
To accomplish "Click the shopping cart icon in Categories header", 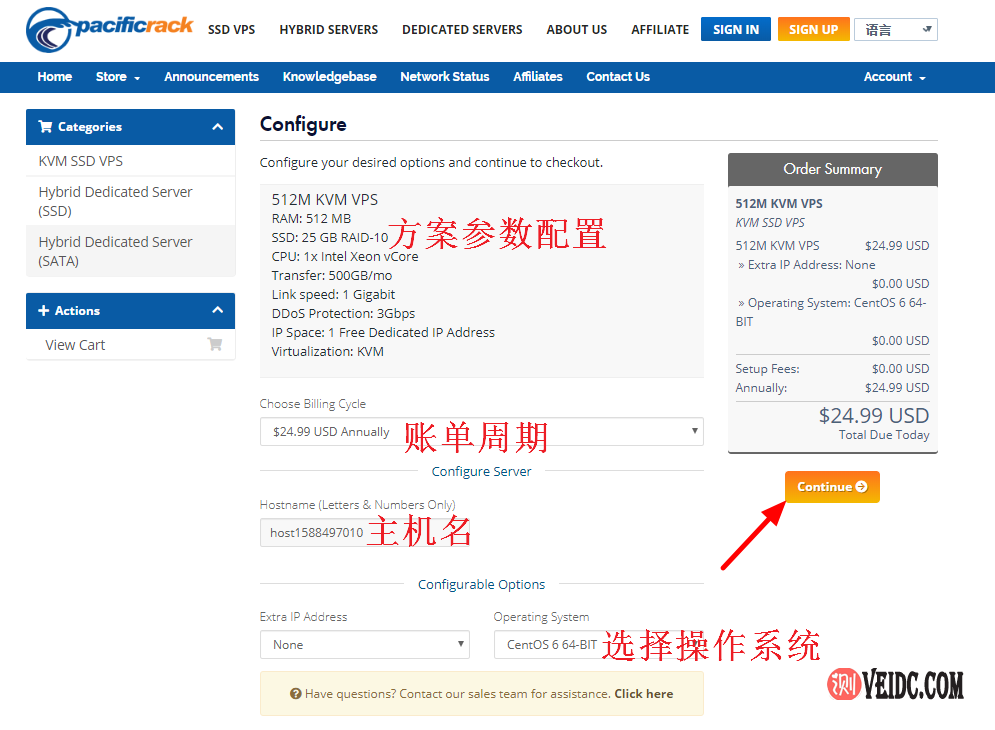I will click(x=45, y=127).
